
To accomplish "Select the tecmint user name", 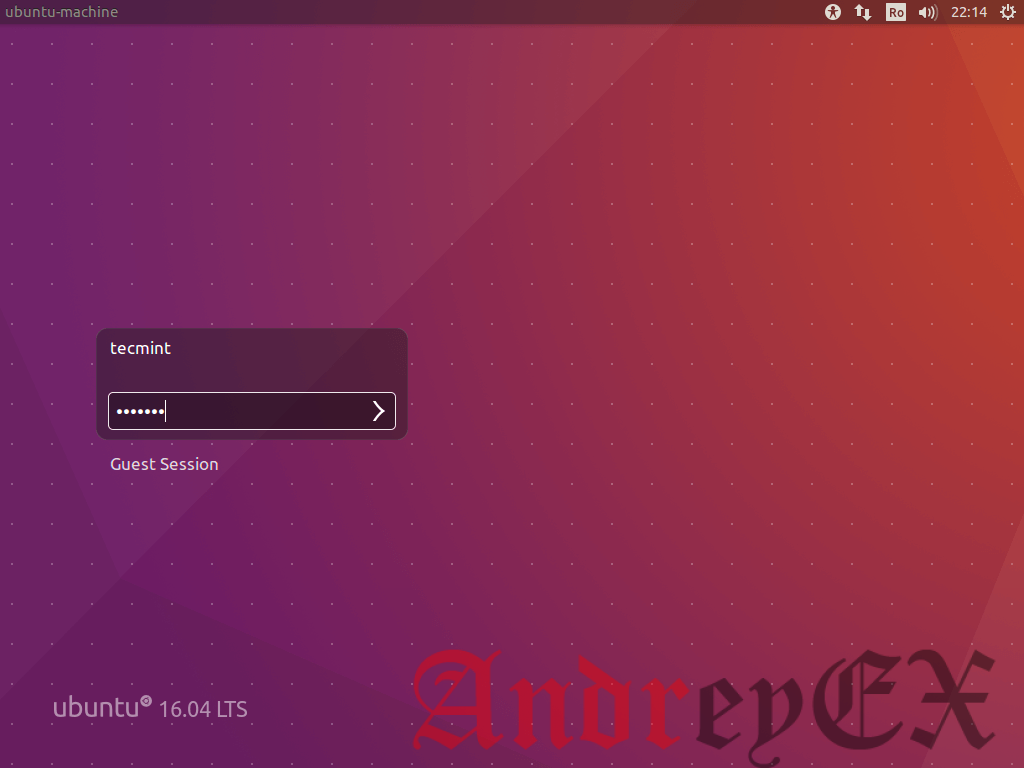I will pyautogui.click(x=140, y=348).
